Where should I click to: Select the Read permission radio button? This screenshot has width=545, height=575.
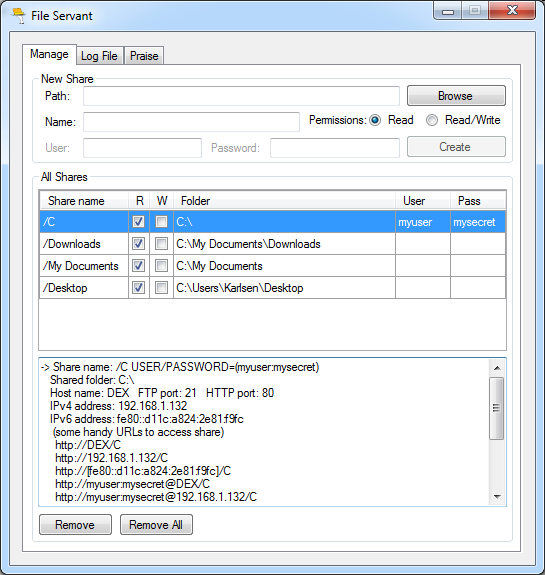pos(375,120)
